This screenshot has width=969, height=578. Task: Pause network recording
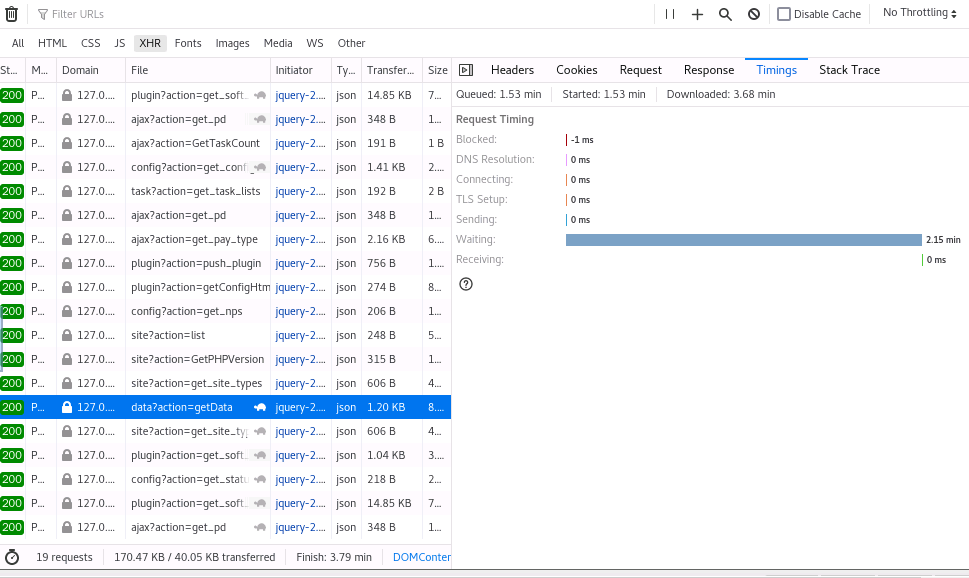click(670, 14)
